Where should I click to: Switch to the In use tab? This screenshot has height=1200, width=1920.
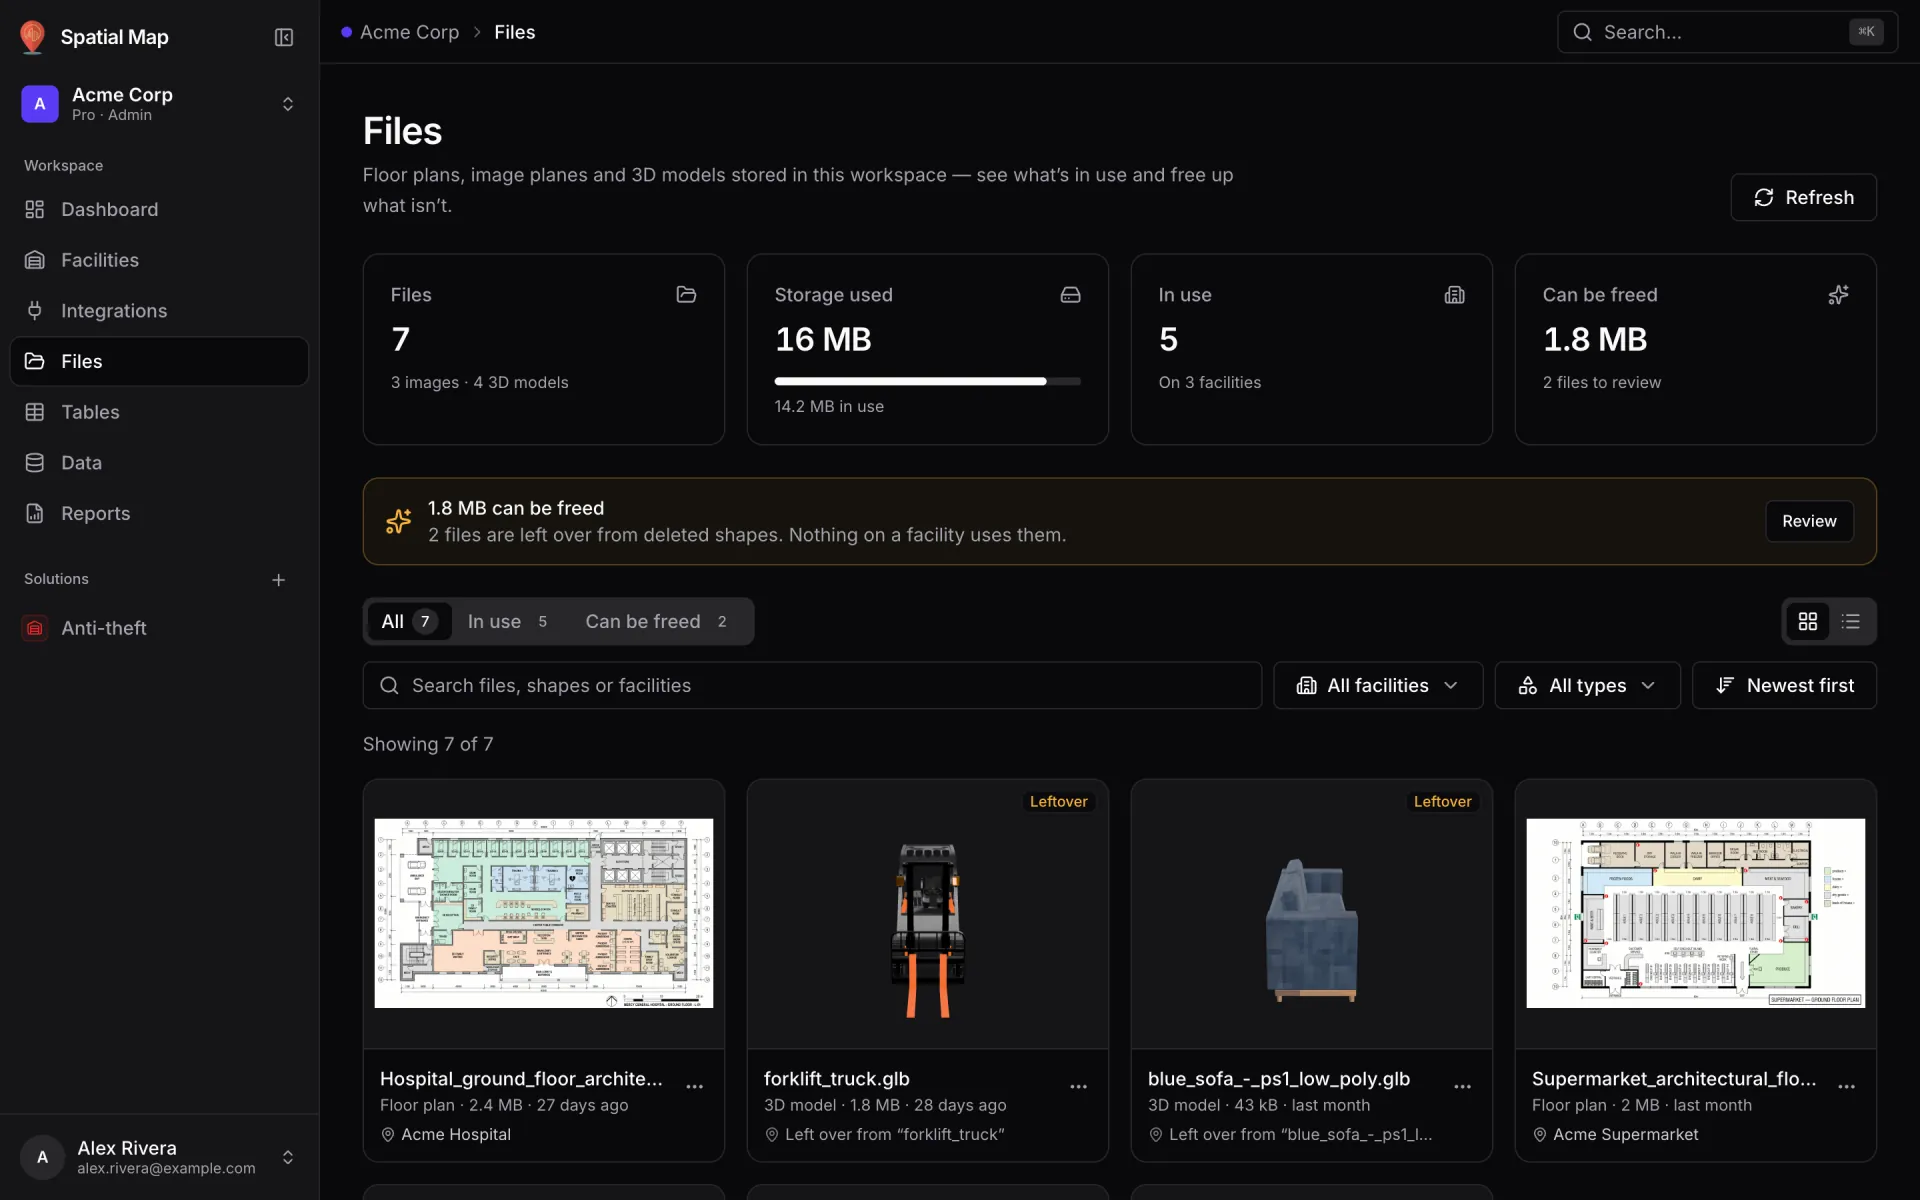[507, 621]
